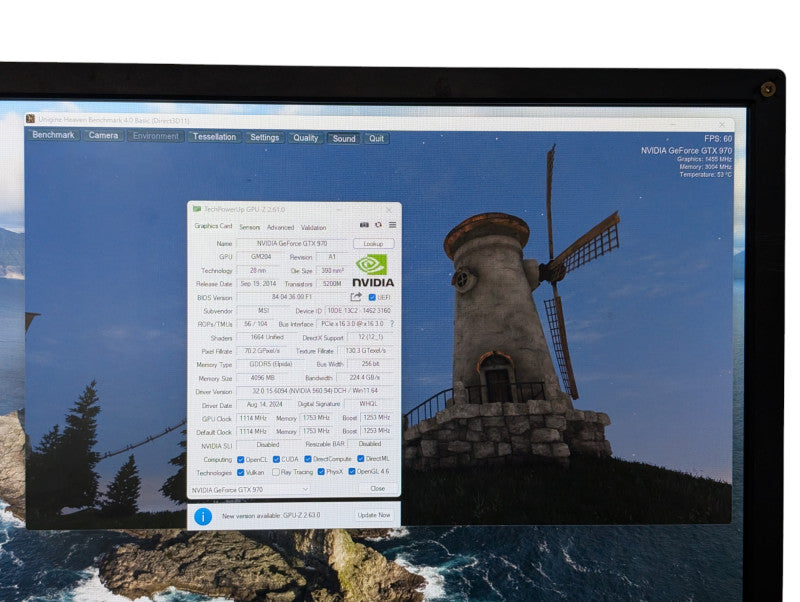Screen dimensions: 800x602
Task: Click the Resizable BAR Disabled field
Action: pos(370,444)
